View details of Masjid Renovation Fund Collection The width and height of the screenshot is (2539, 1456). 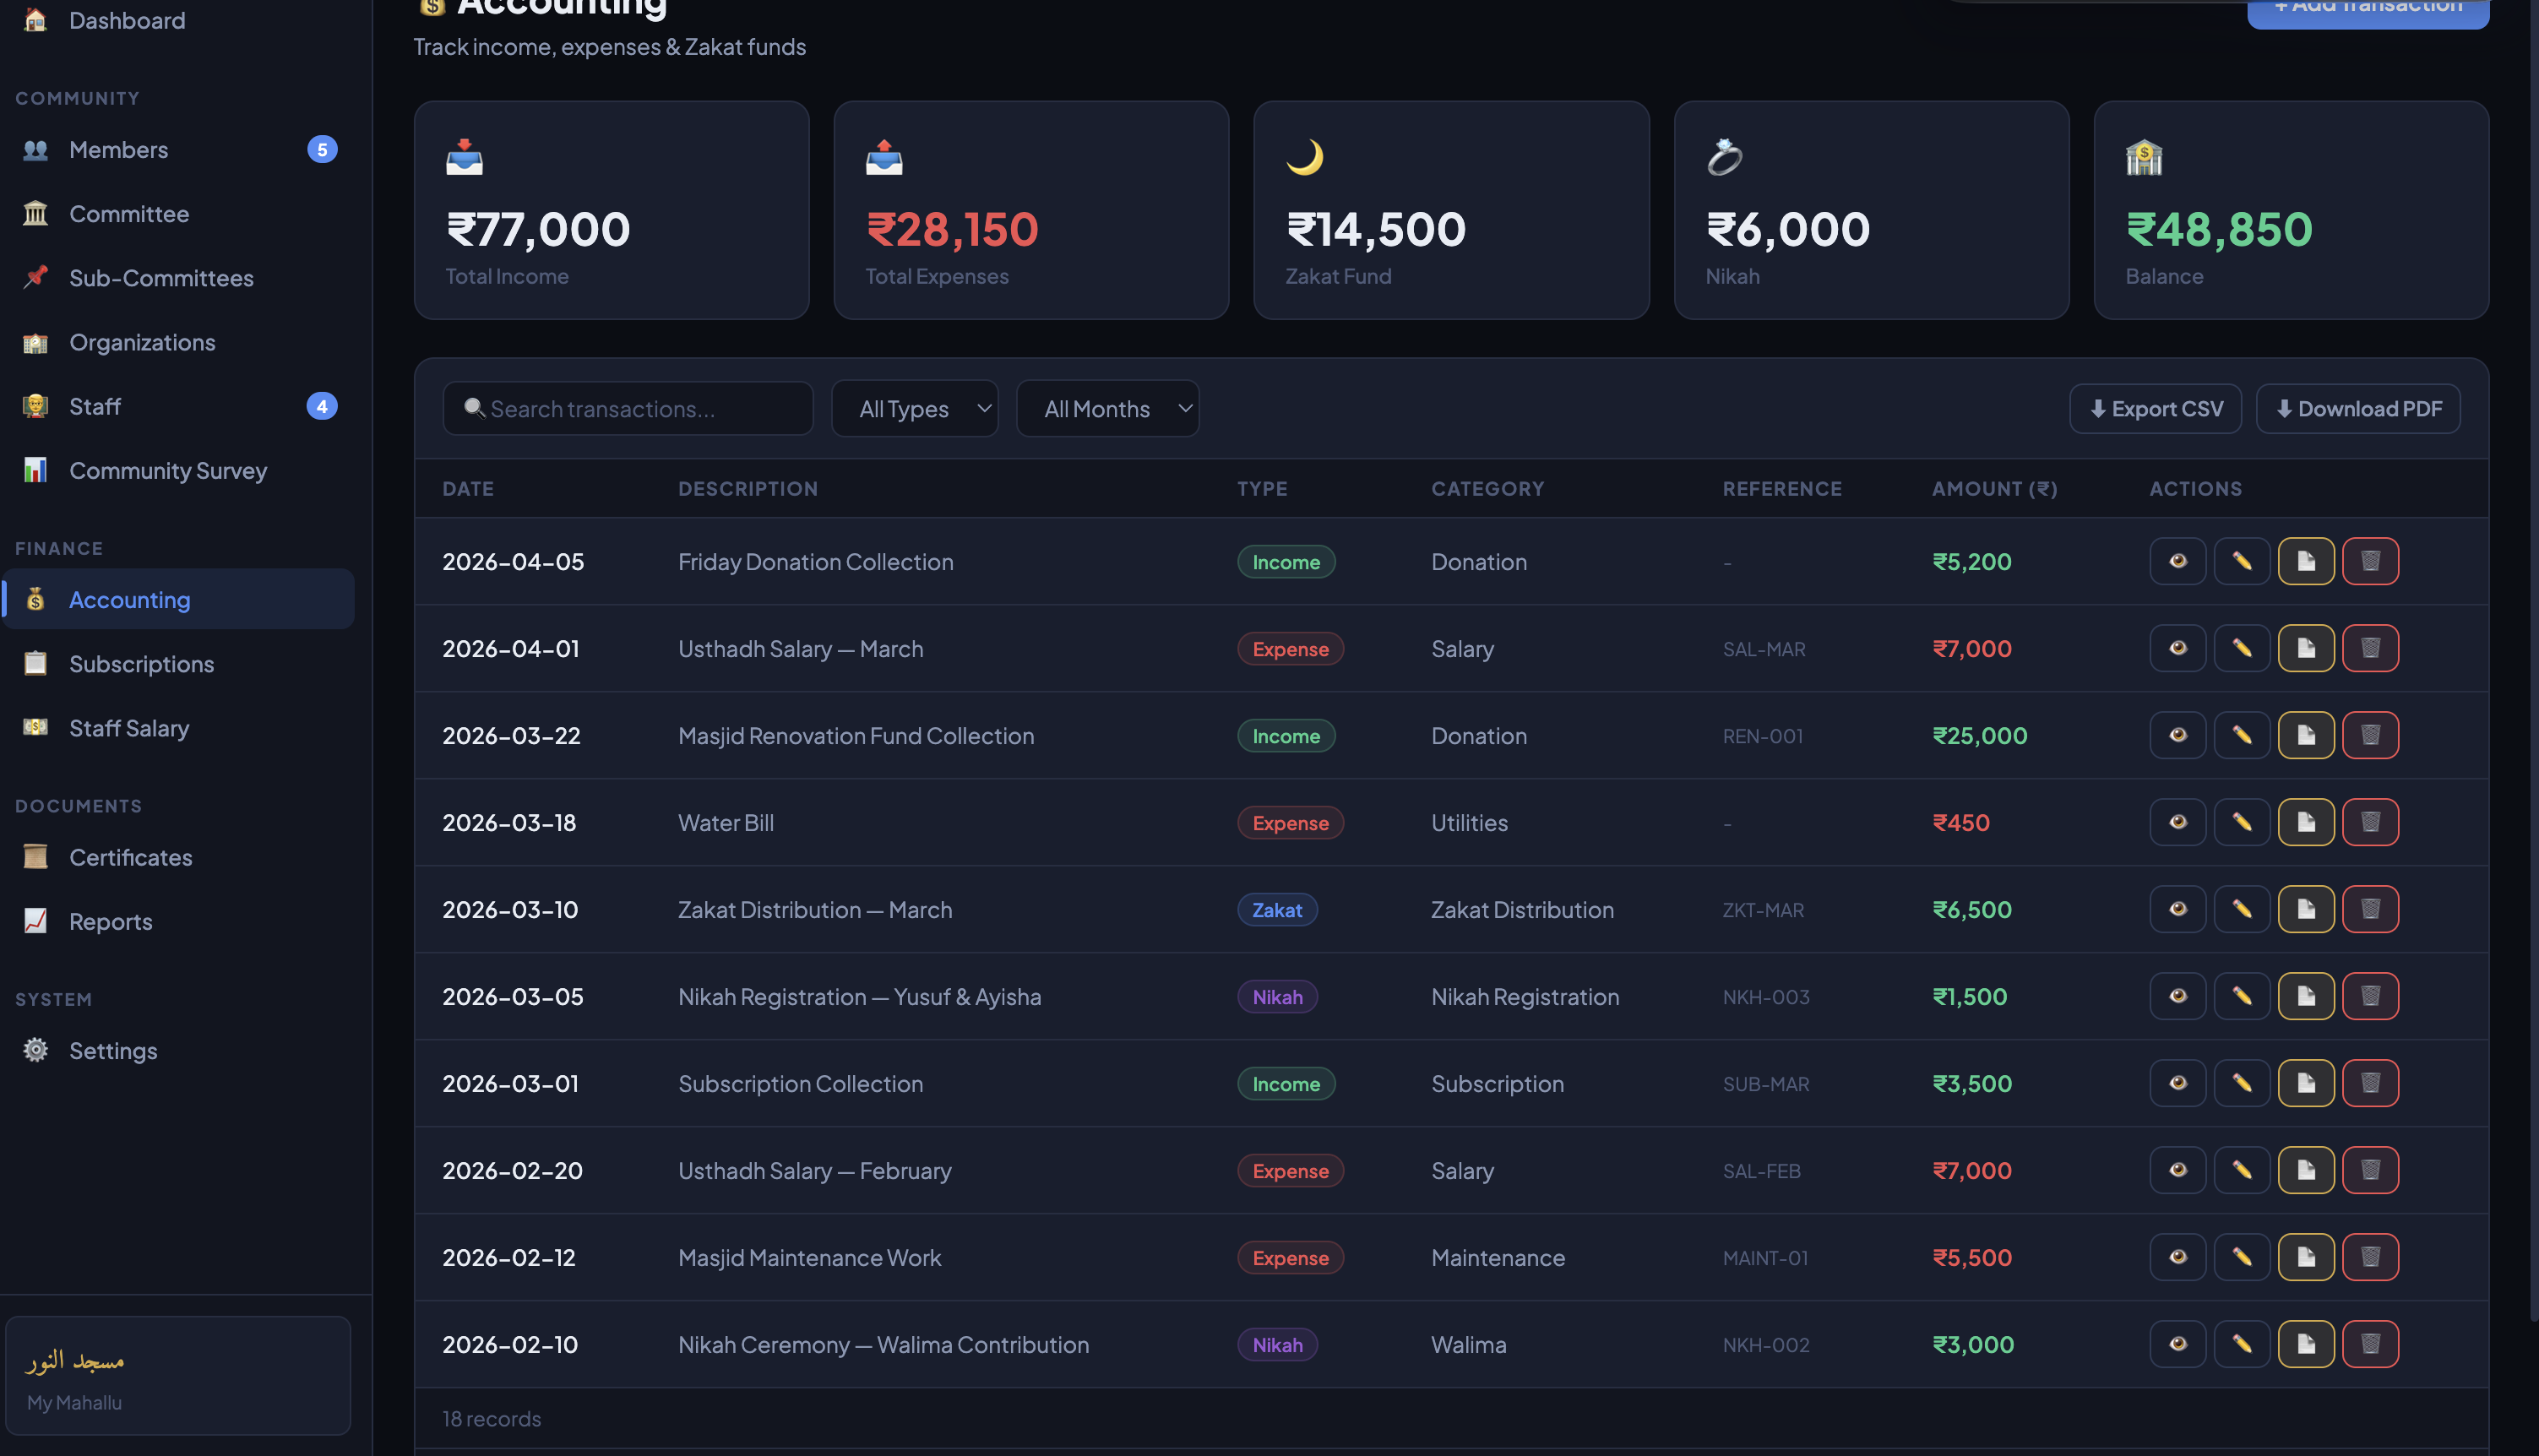(x=2177, y=735)
